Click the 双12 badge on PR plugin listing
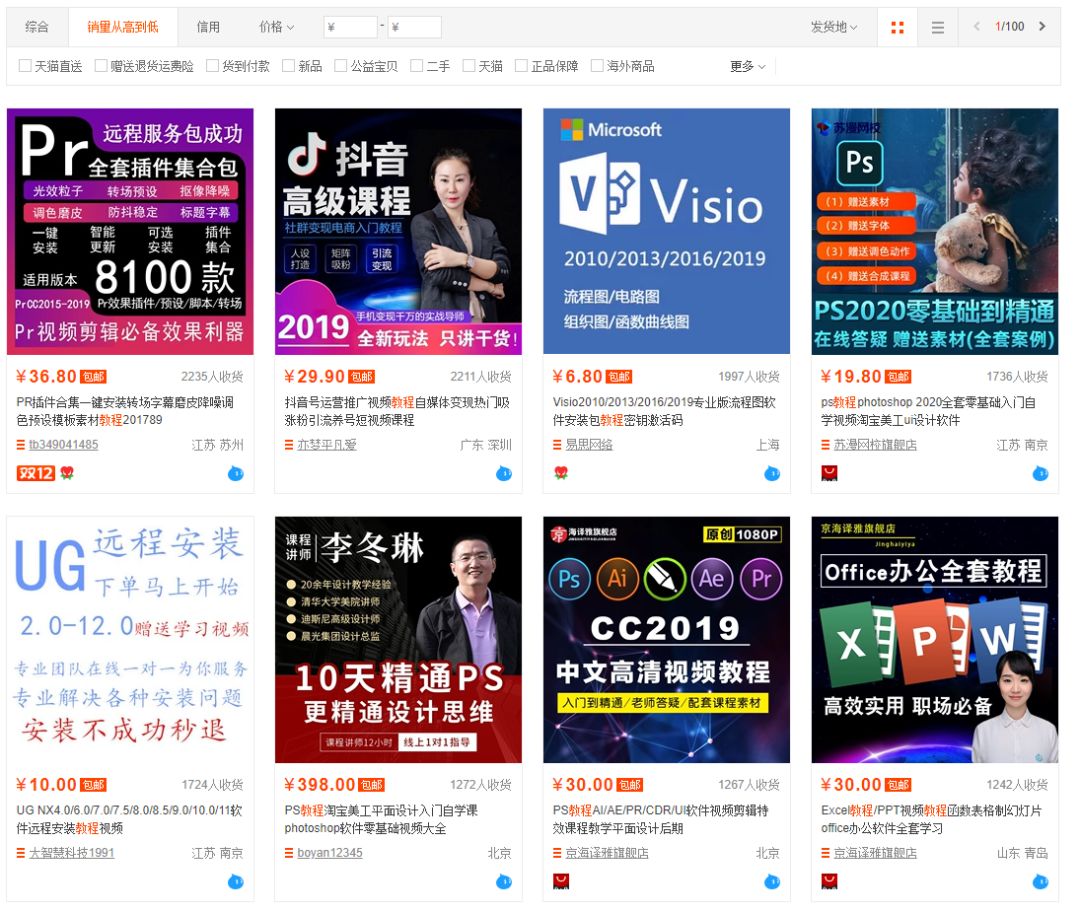 click(x=36, y=473)
